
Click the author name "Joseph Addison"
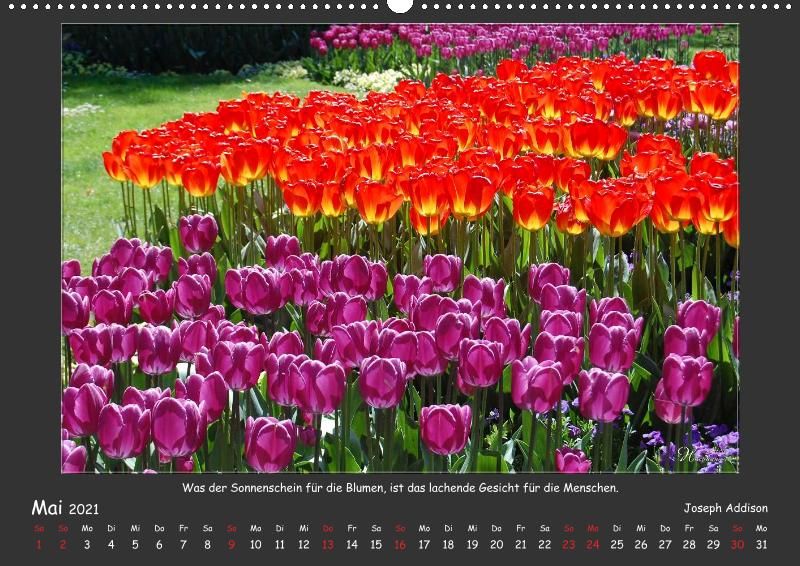[726, 508]
